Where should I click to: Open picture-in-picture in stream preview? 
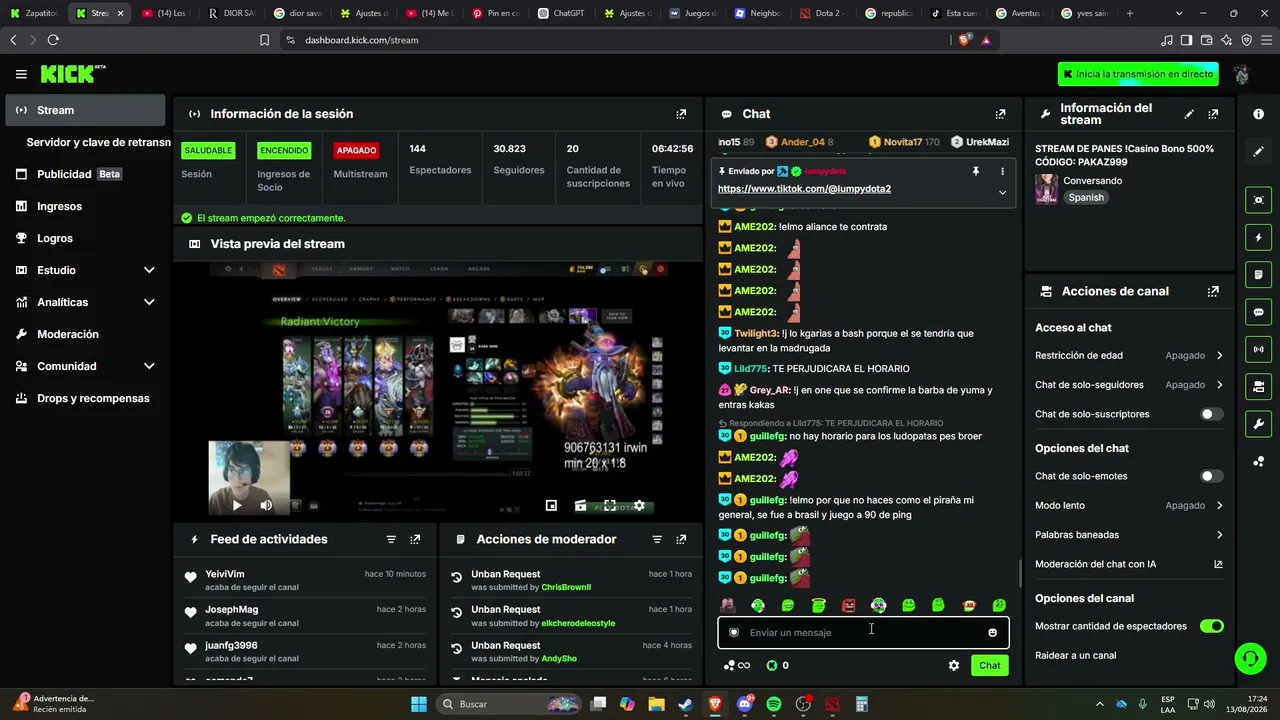coord(551,506)
